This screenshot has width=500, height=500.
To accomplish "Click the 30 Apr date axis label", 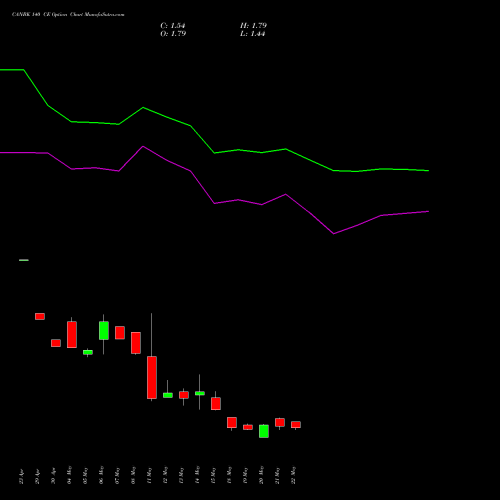I will point(53,476).
